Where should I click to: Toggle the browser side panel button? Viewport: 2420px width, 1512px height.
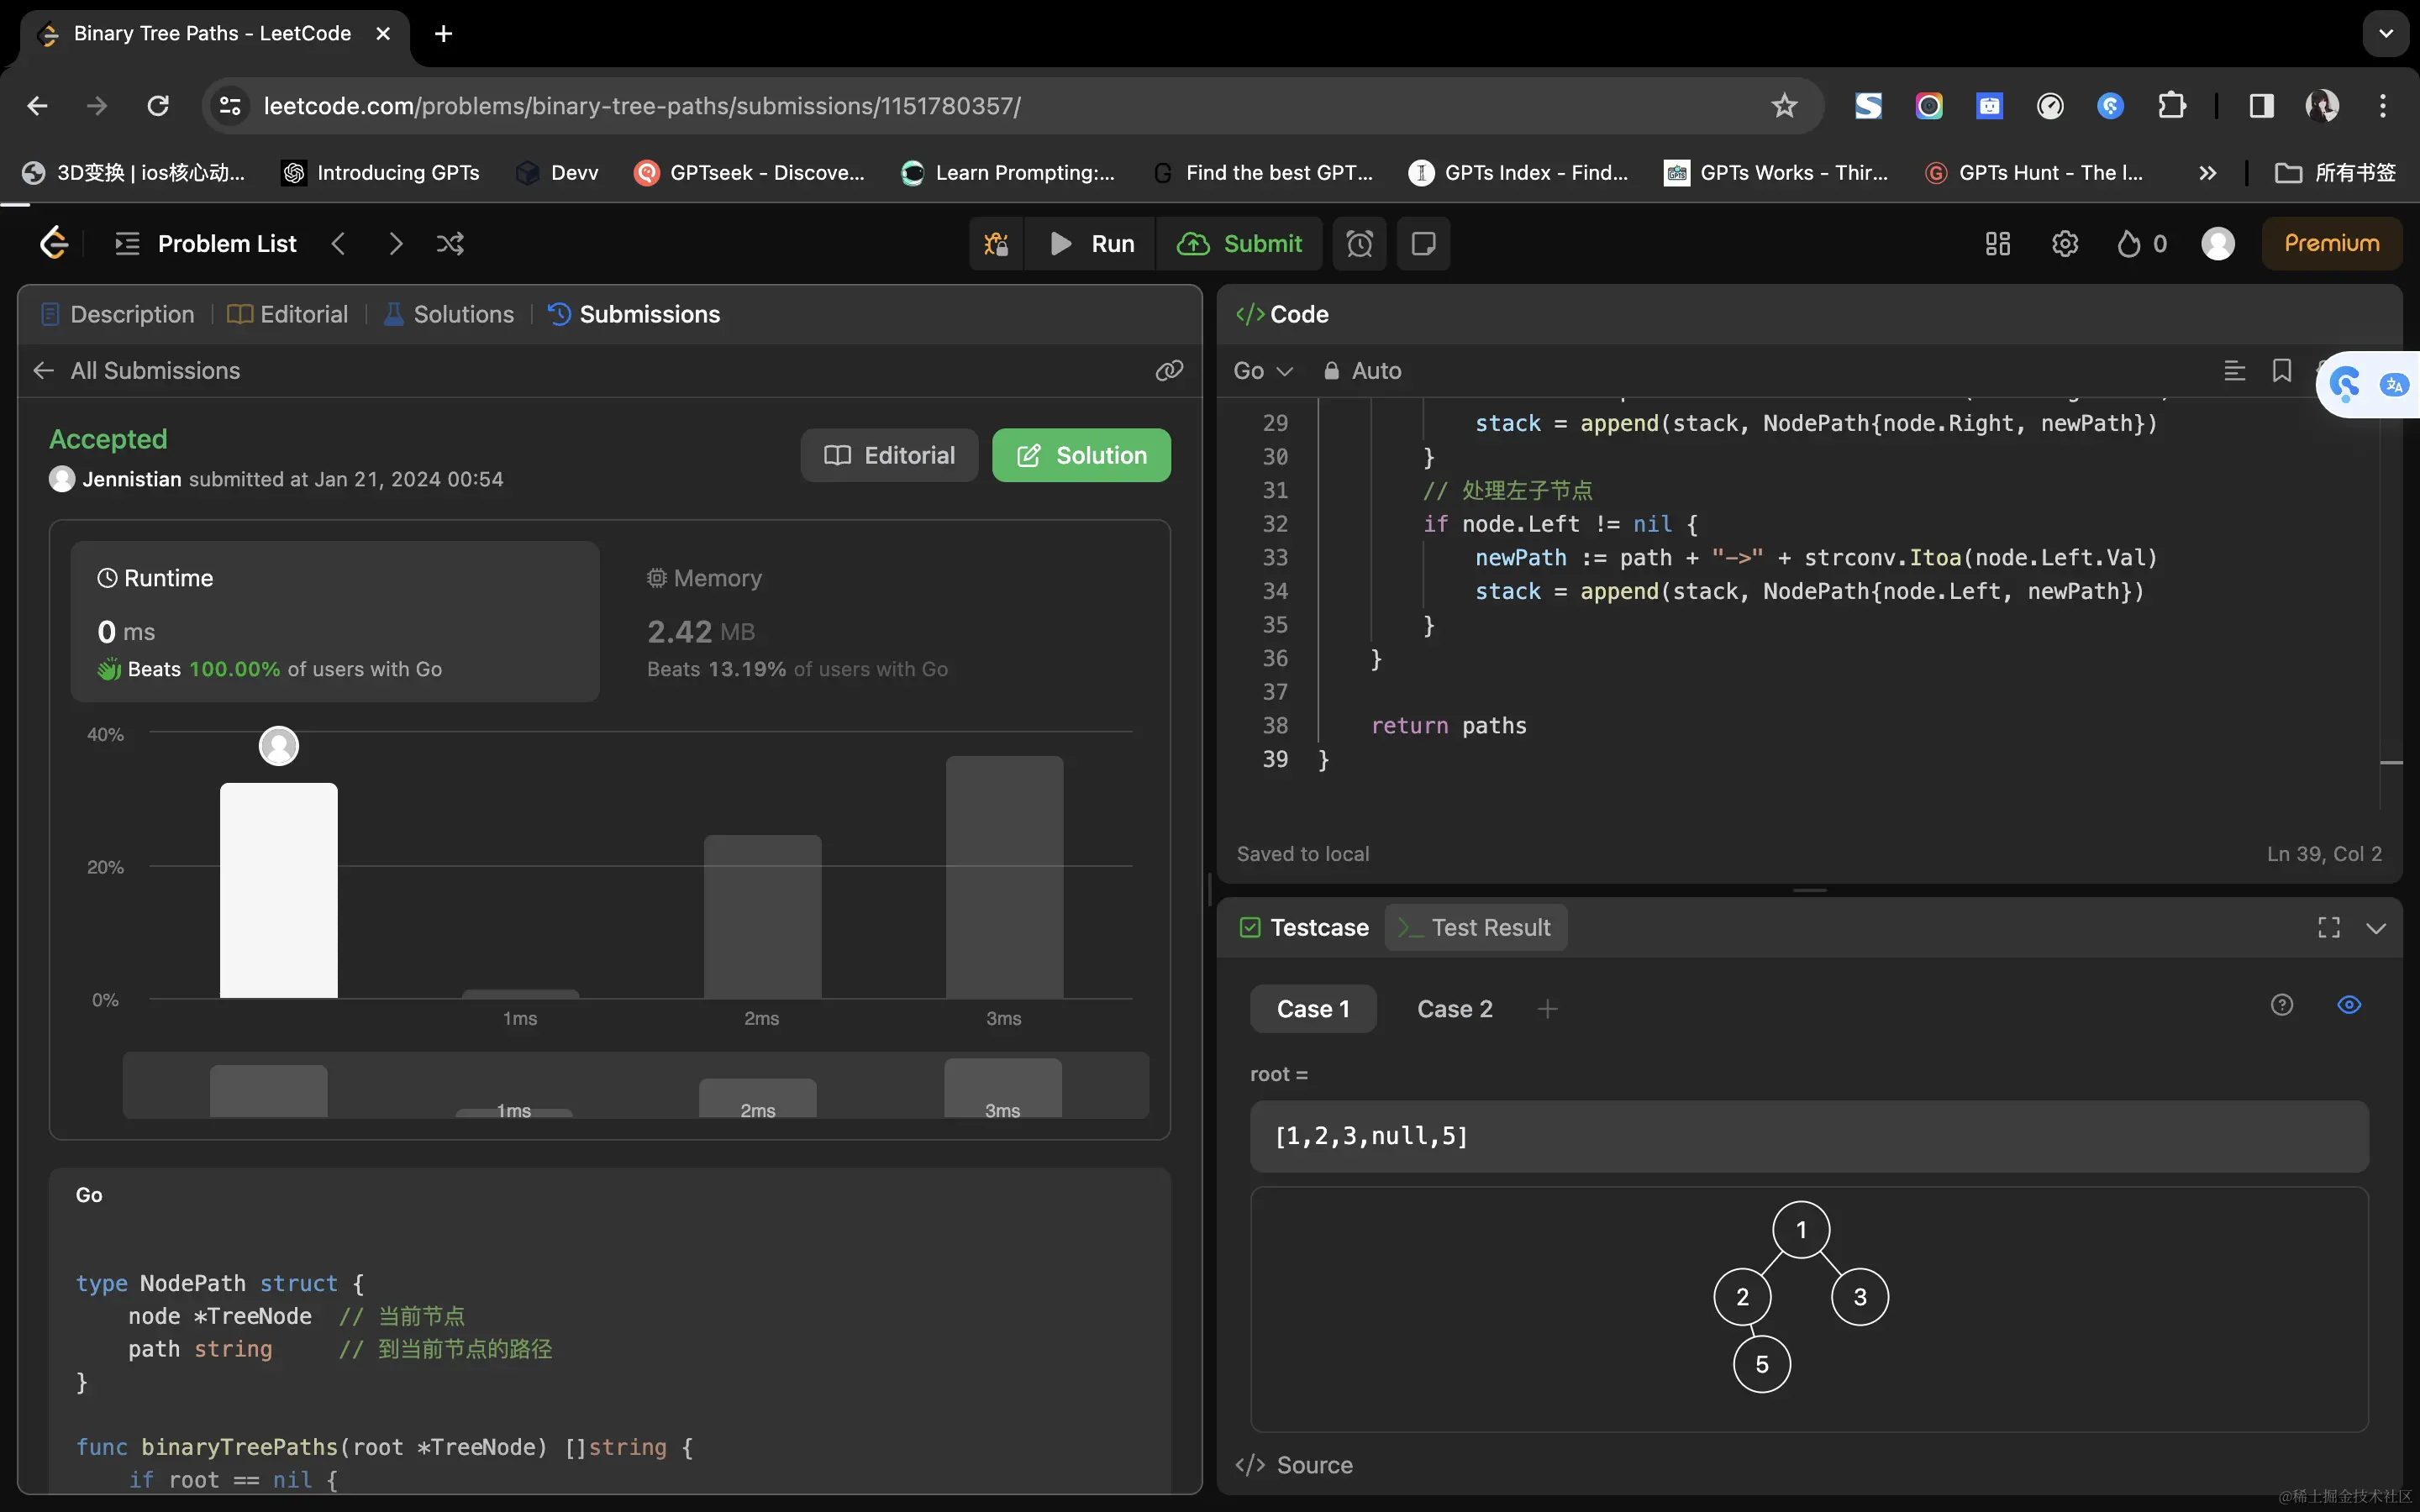[2261, 106]
